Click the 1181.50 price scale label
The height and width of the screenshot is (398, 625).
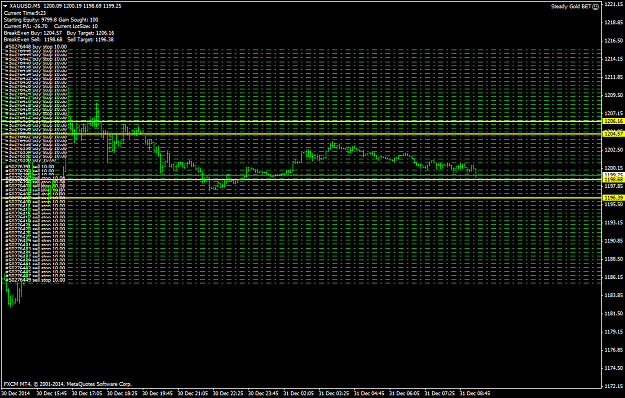pos(614,314)
